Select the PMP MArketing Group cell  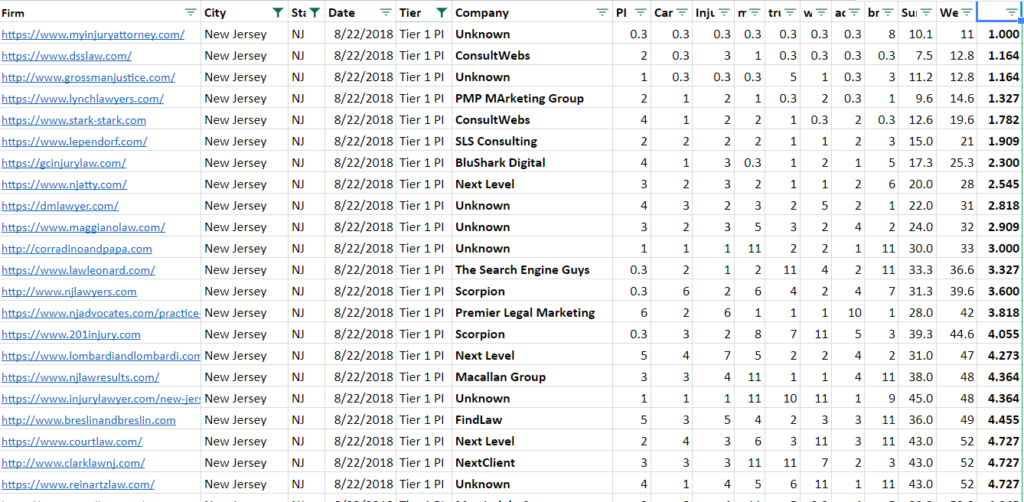tap(532, 99)
